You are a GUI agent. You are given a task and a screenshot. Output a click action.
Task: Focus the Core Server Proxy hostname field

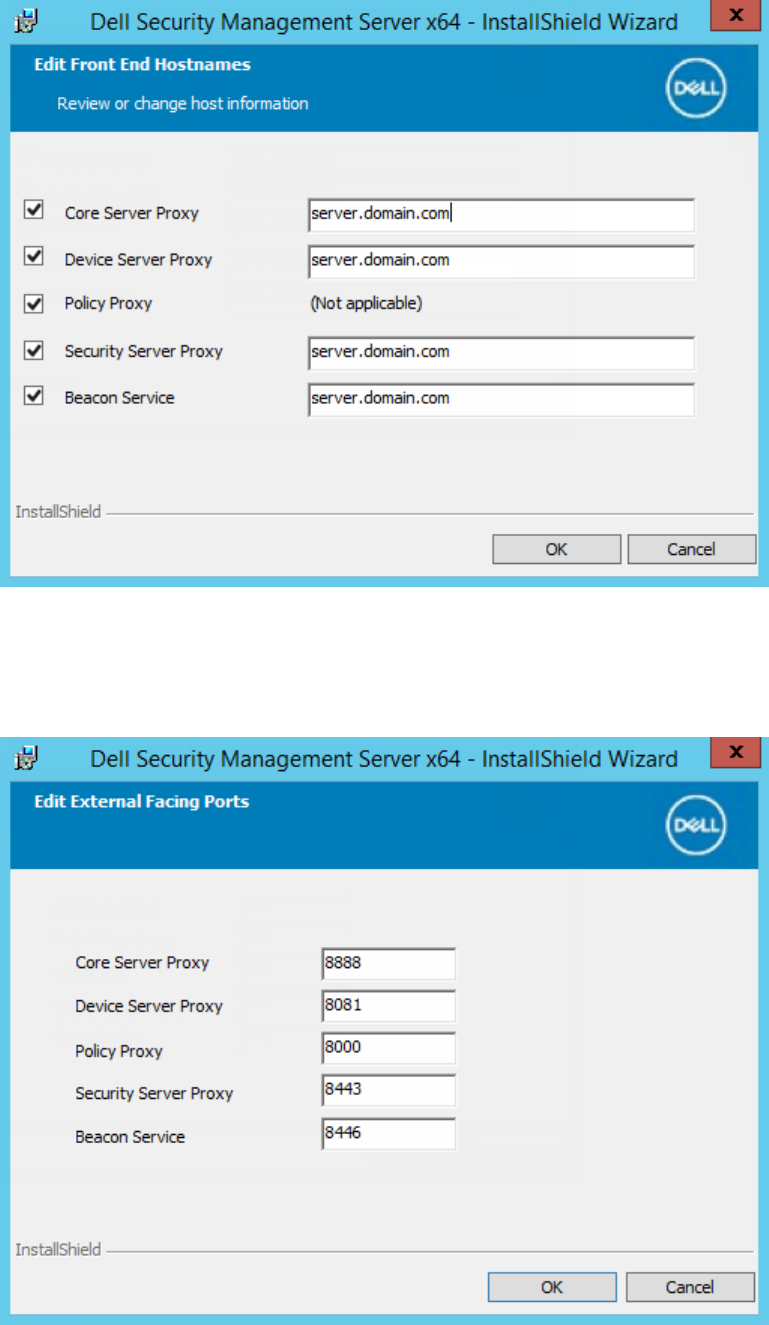coord(501,214)
